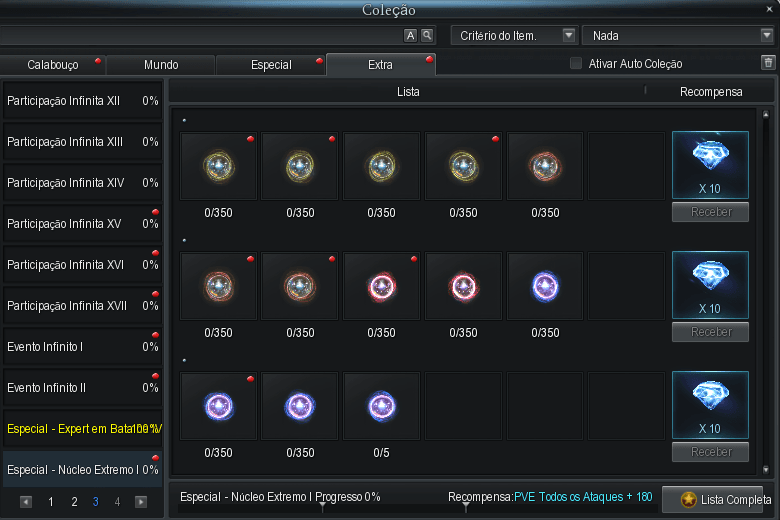Switch to the Calabouço tab
The width and height of the screenshot is (780, 520).
coord(53,65)
